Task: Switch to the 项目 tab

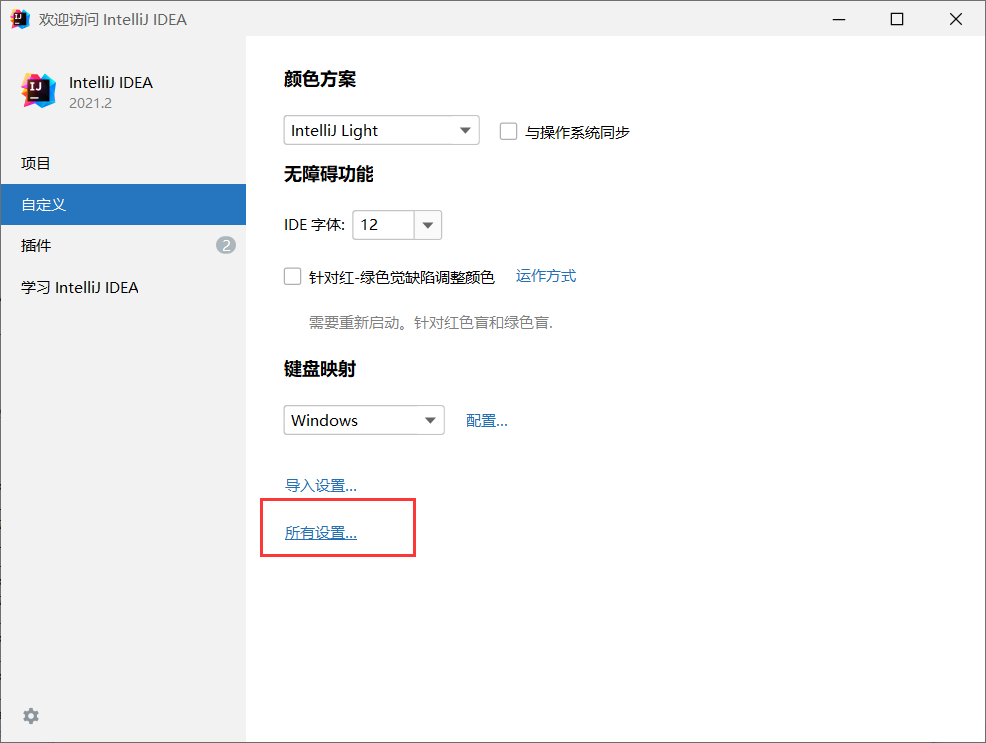Action: [123, 163]
